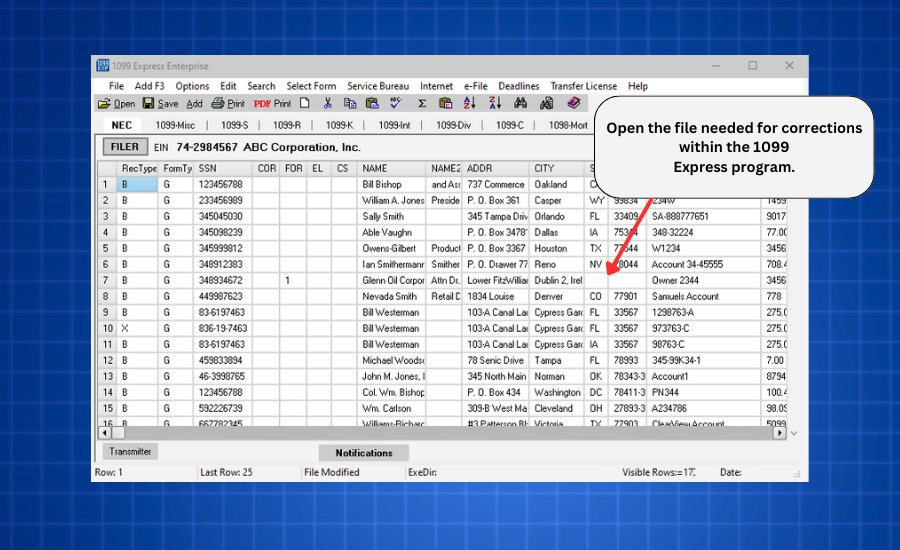The image size is (900, 550).
Task: Click the purple help book icon
Action: click(x=574, y=103)
